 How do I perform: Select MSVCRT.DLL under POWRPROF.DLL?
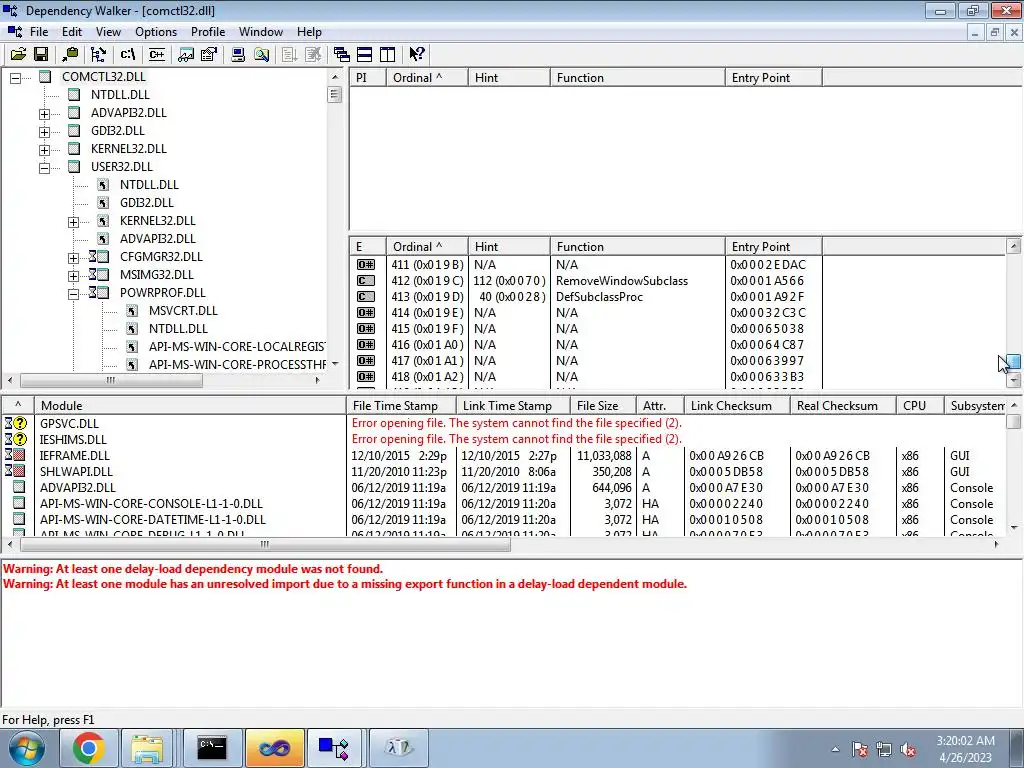pos(183,311)
